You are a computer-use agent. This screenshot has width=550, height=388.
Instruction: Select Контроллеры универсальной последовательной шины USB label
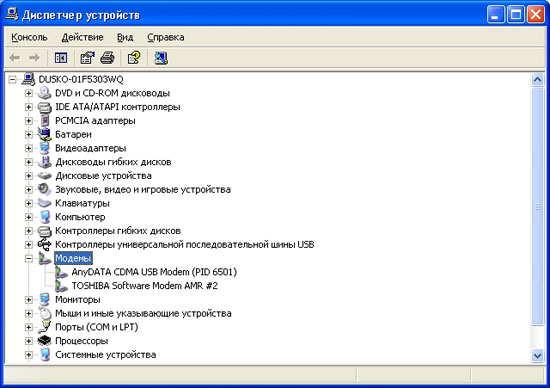coord(185,245)
